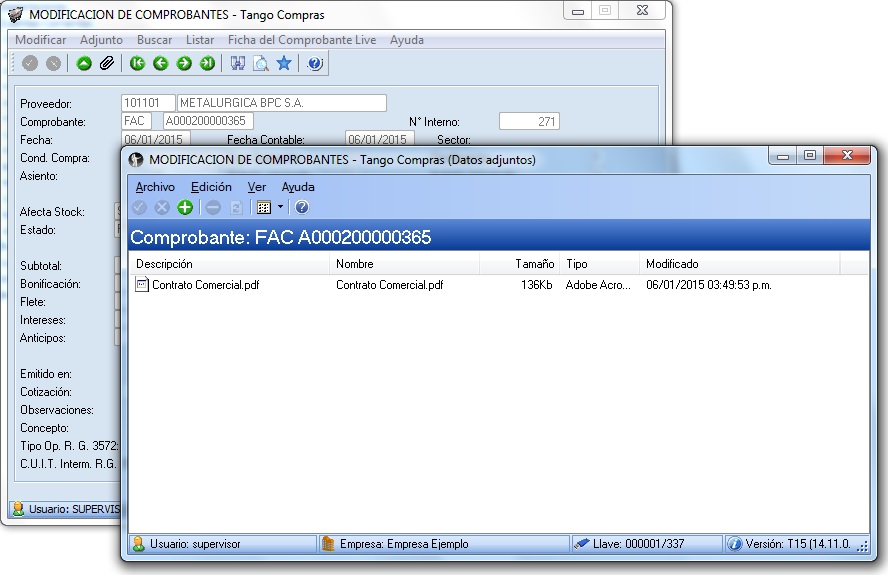The width and height of the screenshot is (888, 575).
Task: Open the Ver menu
Action: tap(257, 187)
